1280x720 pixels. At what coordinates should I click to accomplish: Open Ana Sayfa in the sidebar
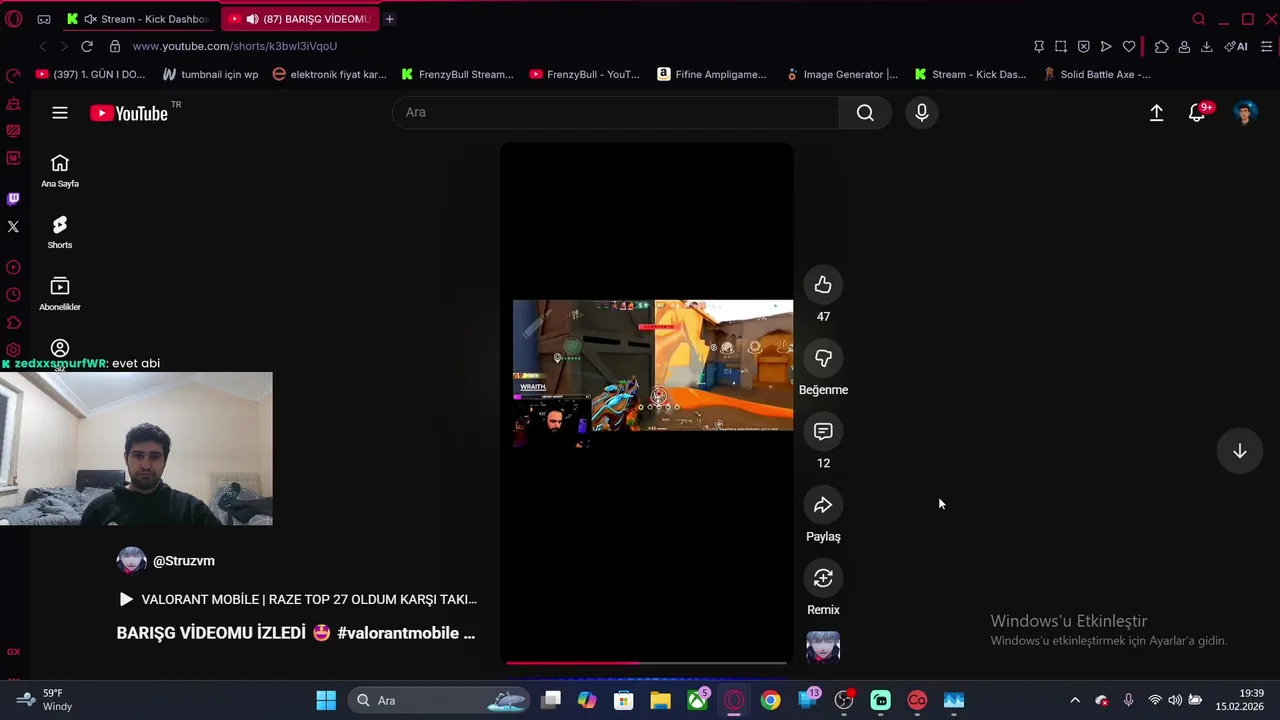point(60,171)
